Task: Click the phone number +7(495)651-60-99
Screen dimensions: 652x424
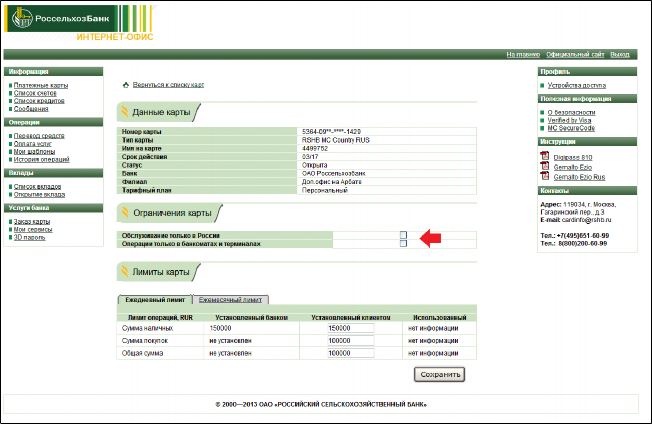Action: [583, 236]
